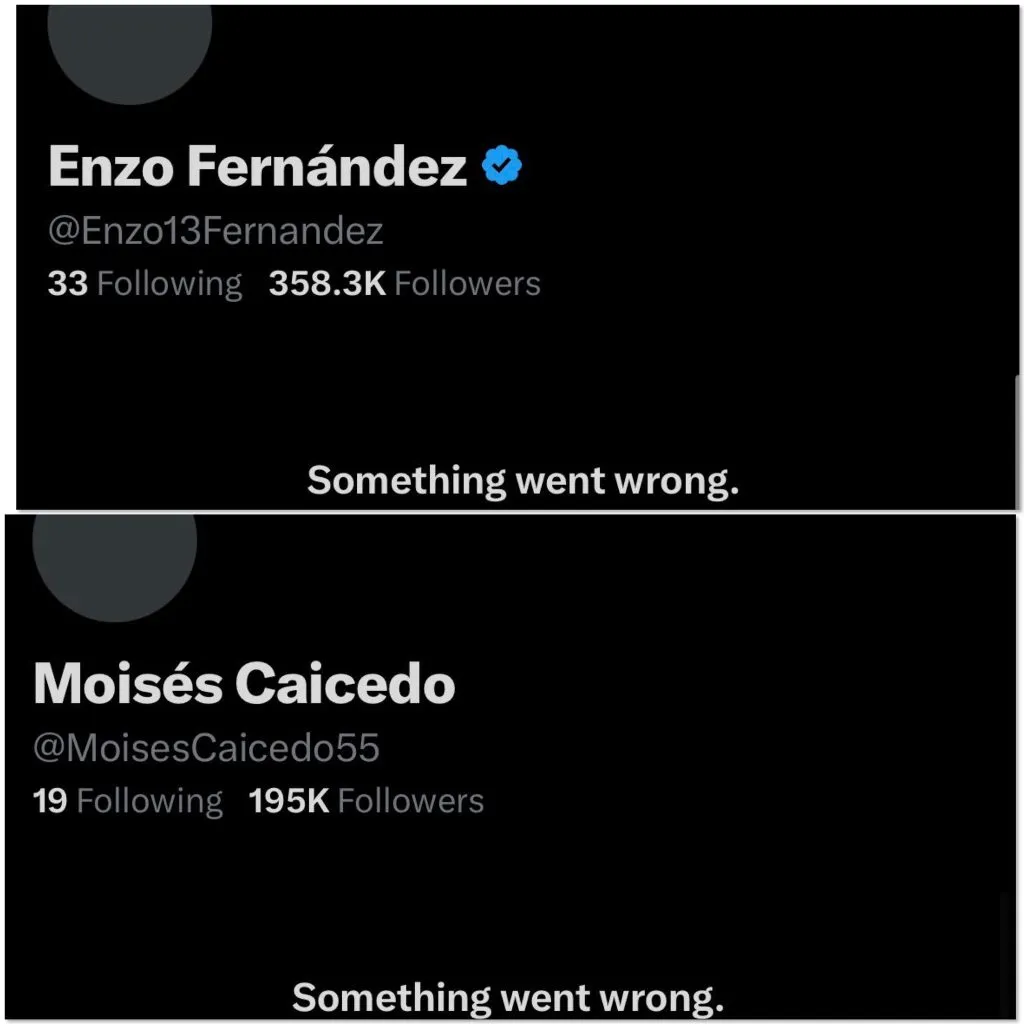Click the upper Something went wrong message
Screen dimensions: 1024x1024
pos(524,481)
